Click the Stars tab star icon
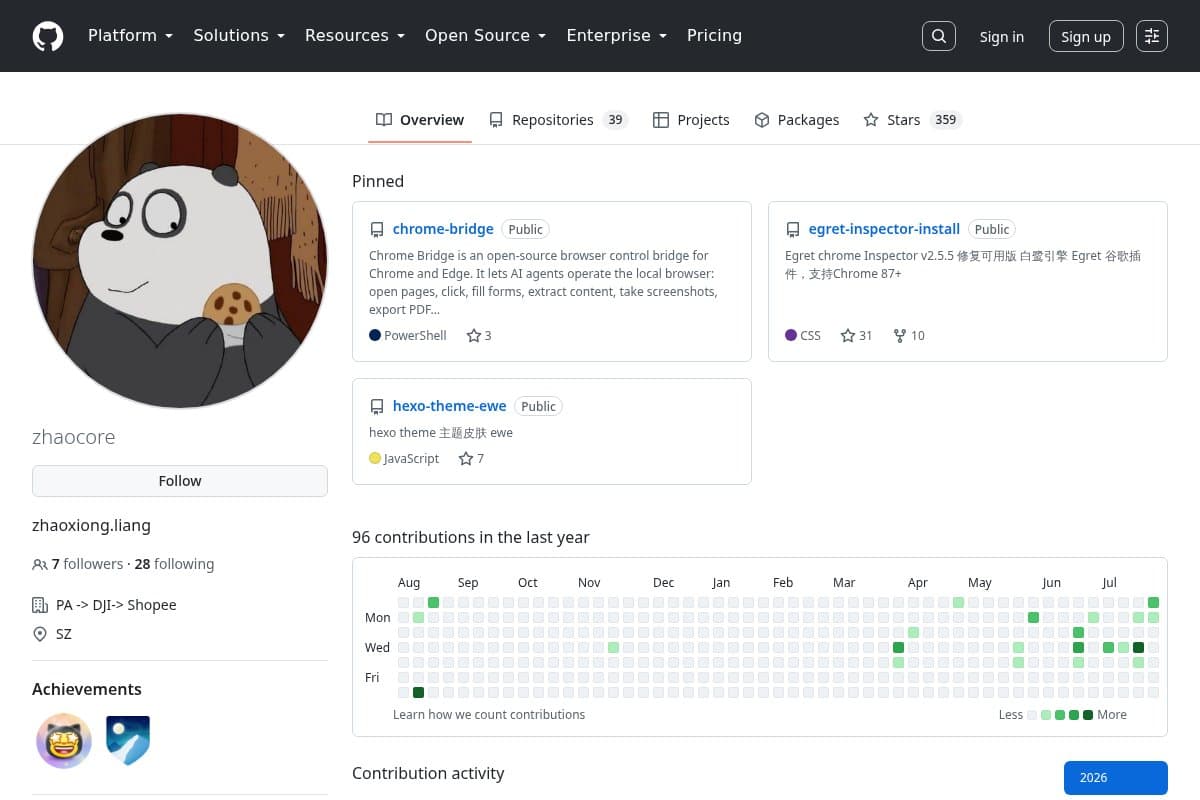 (x=872, y=120)
